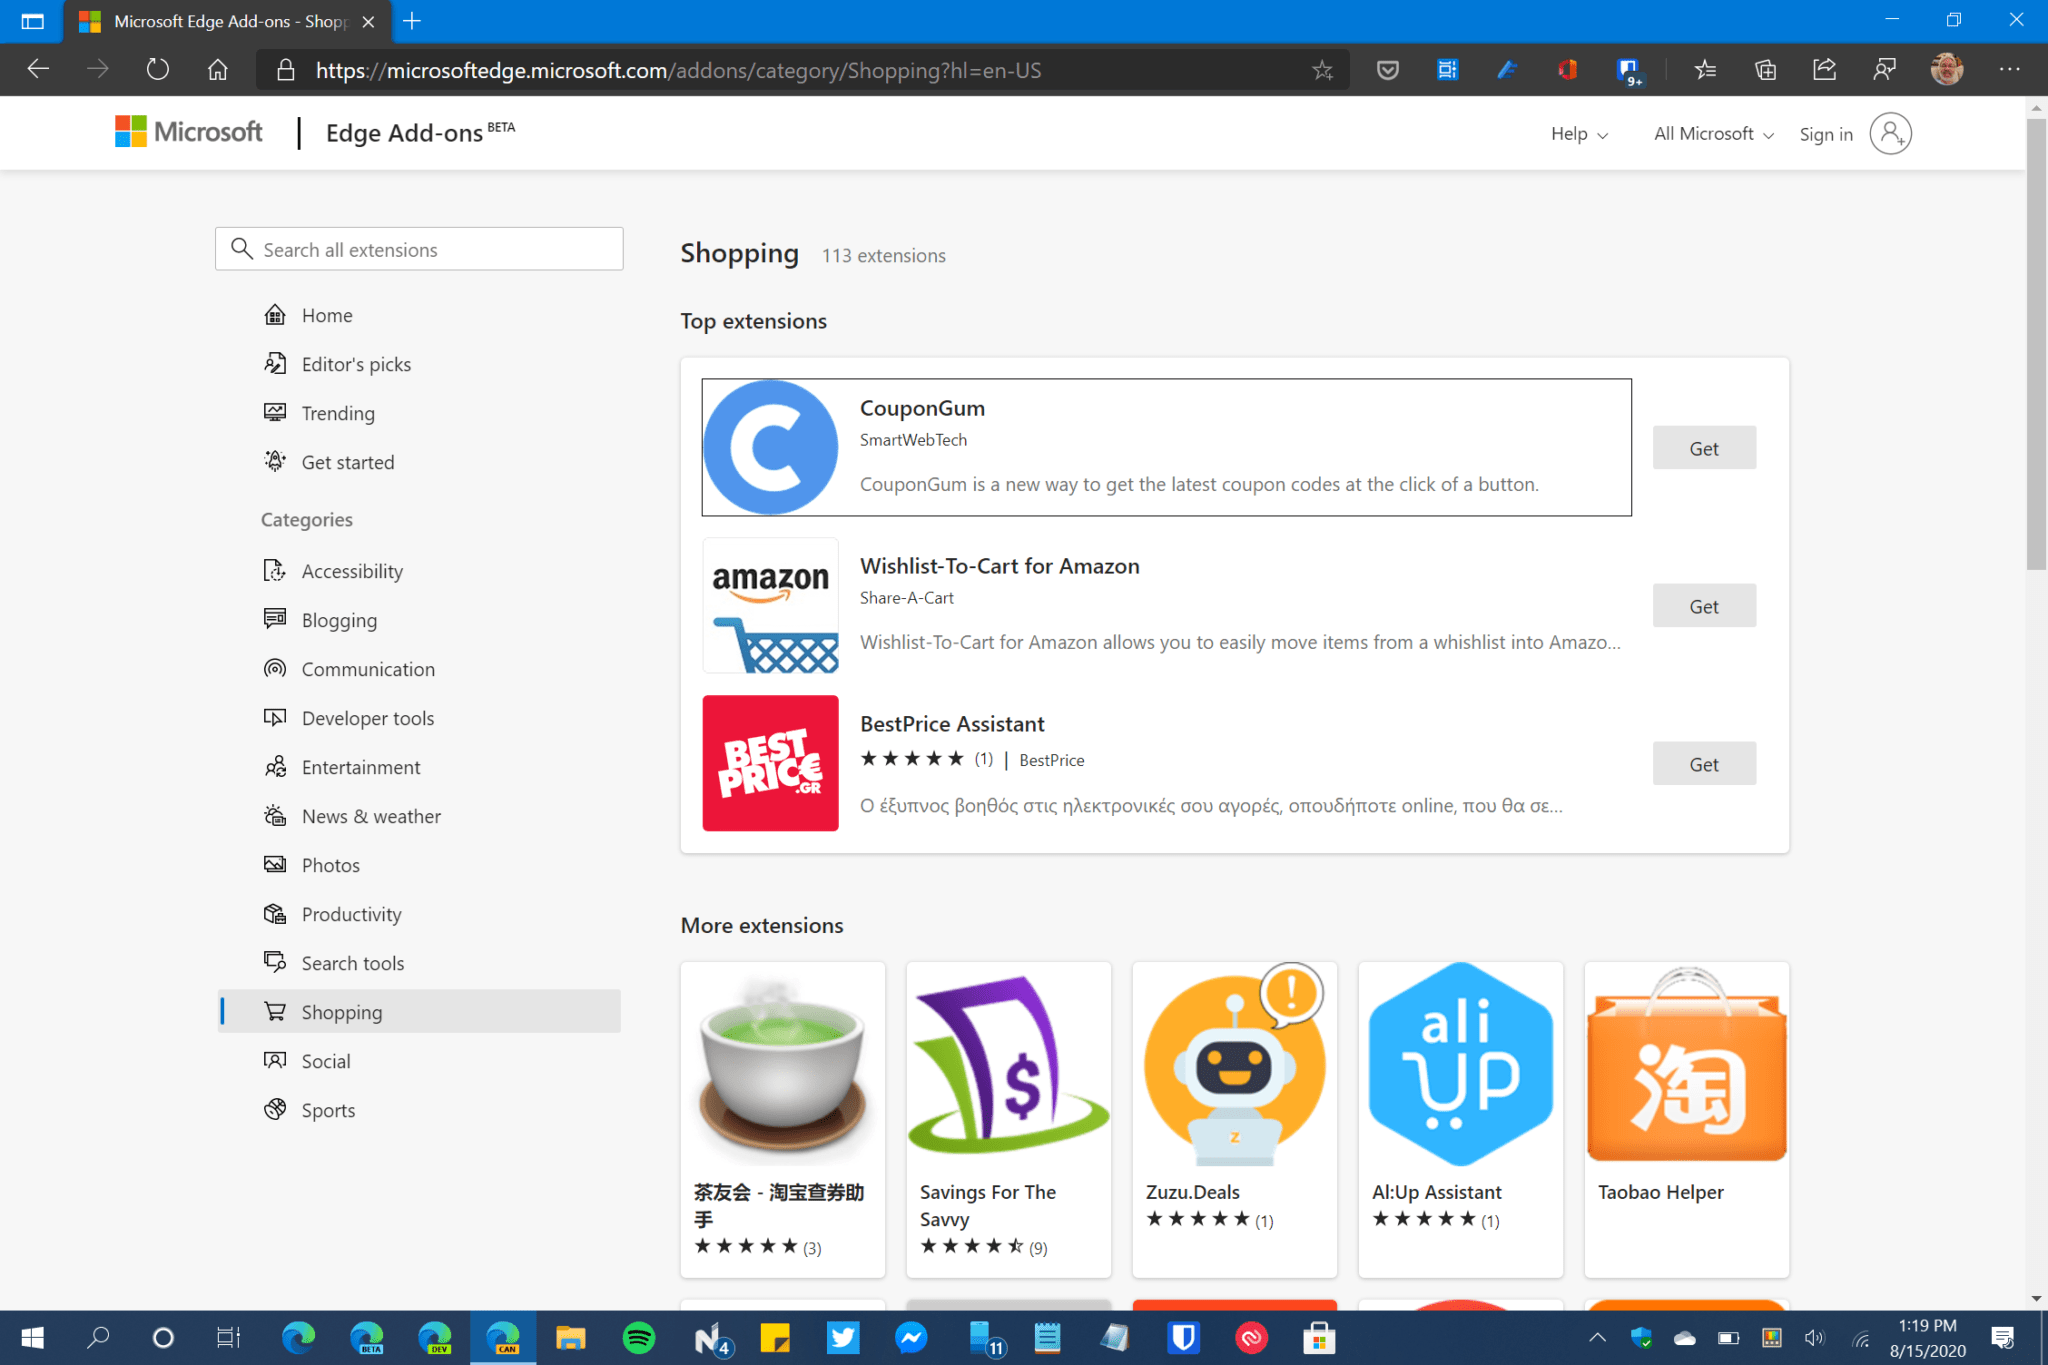Viewport: 2048px width, 1365px height.
Task: Launch Spotify from the taskbar
Action: coord(639,1337)
